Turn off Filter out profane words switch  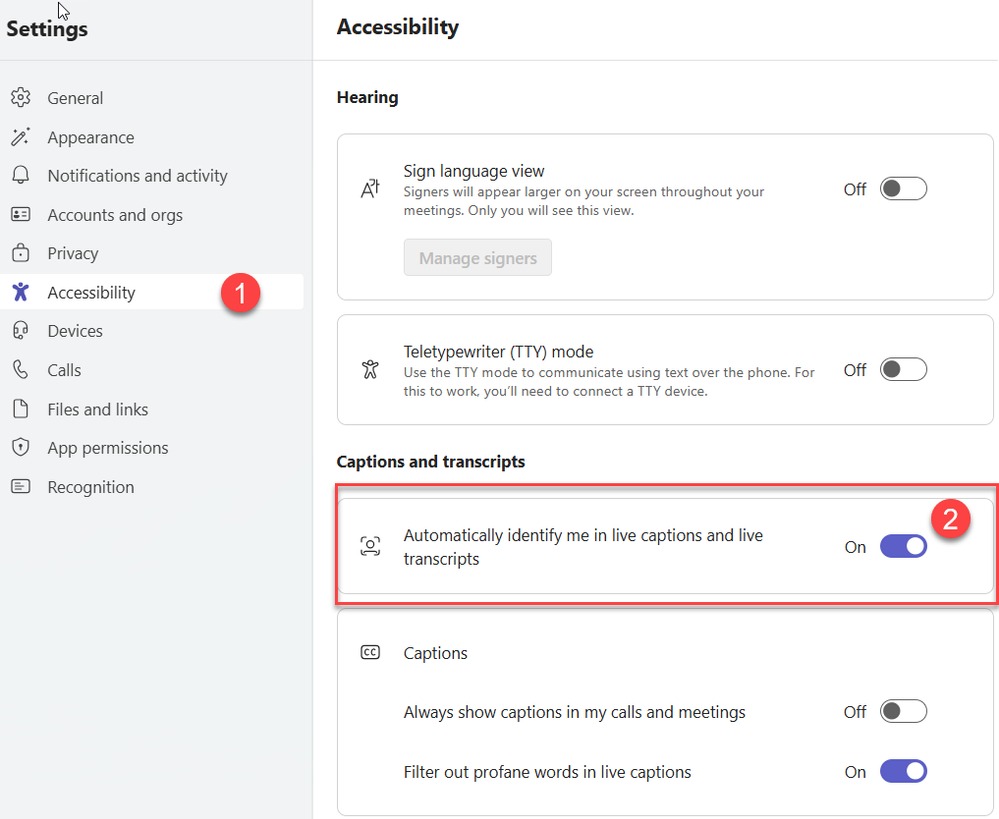point(903,772)
